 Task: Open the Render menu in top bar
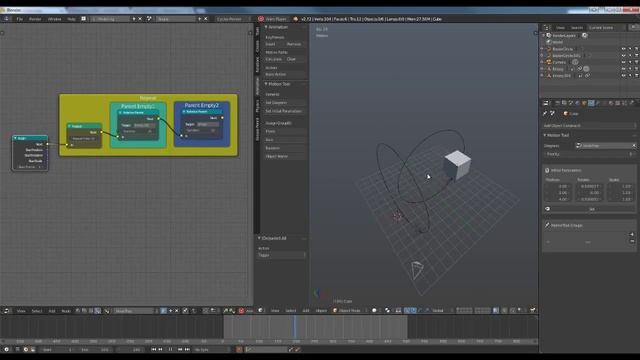tap(35, 19)
